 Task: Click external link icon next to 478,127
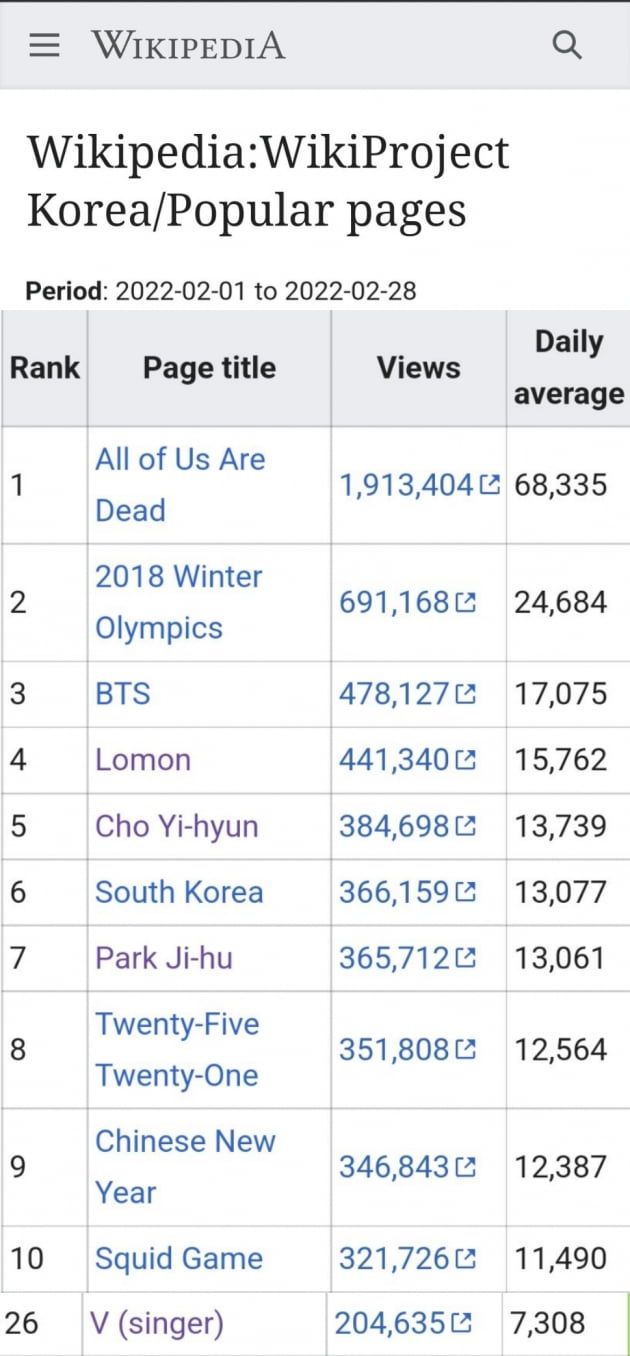(465, 694)
